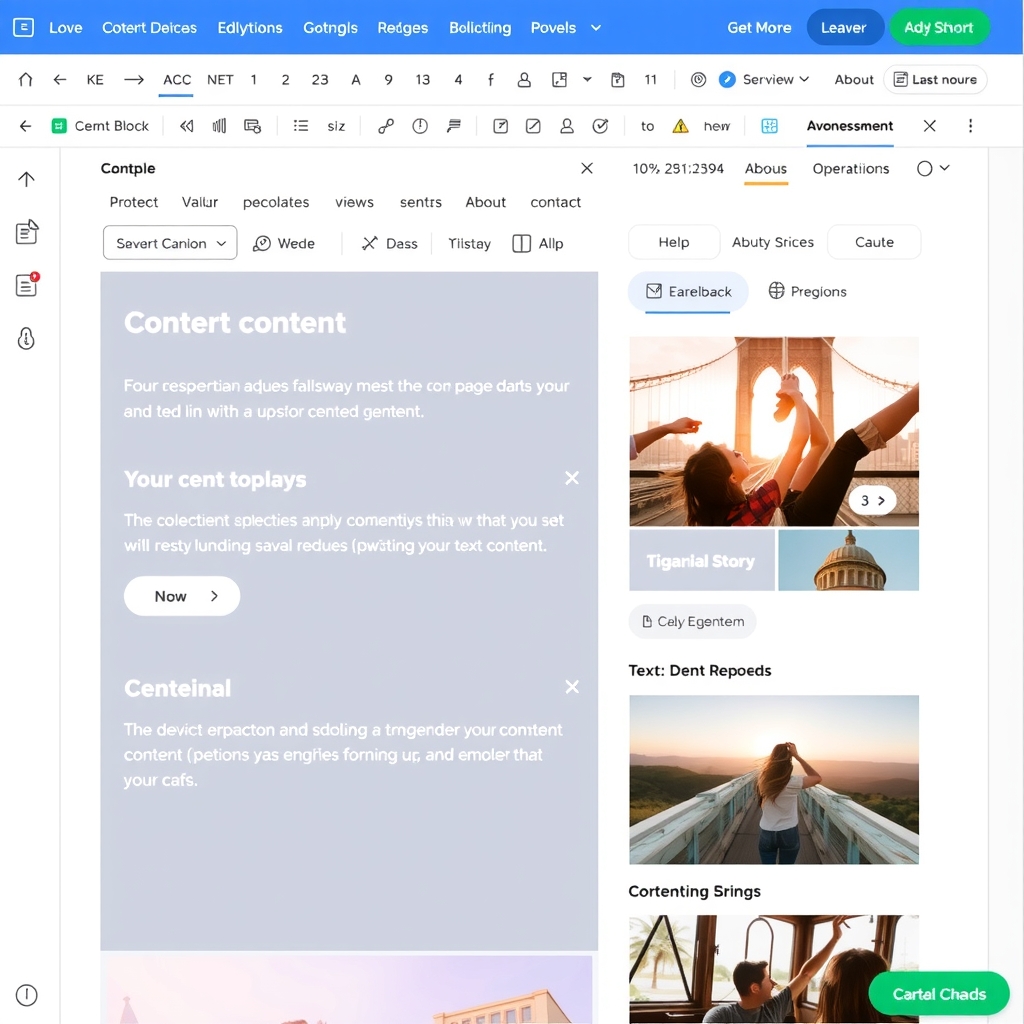Select the Pregions tab
1024x1024 pixels.
pos(807,291)
